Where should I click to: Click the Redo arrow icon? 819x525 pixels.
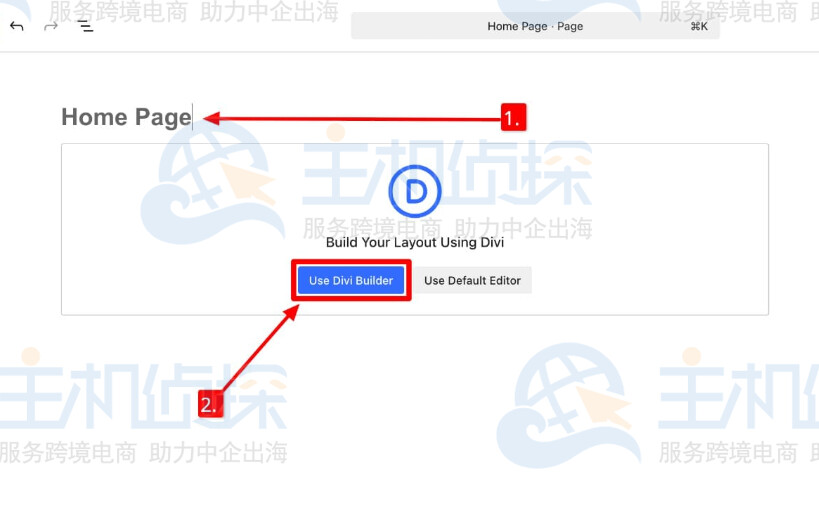pos(51,26)
